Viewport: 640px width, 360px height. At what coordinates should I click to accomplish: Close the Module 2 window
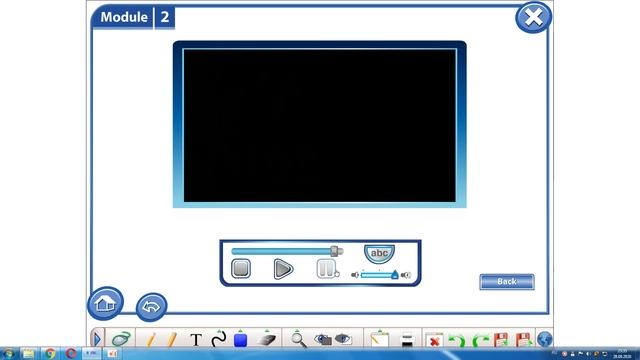[x=533, y=17]
